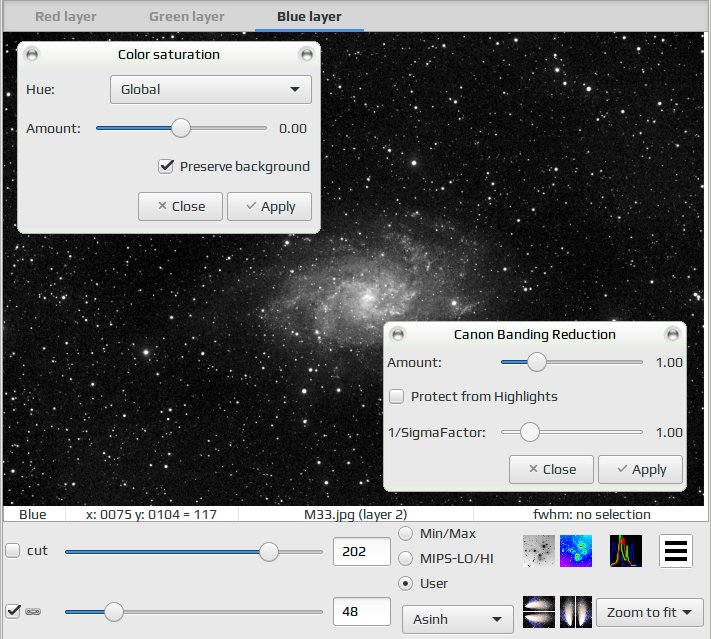Screen dimensions: 711x639
Task: Toggle the false color rainbow view icon
Action: [x=576, y=551]
